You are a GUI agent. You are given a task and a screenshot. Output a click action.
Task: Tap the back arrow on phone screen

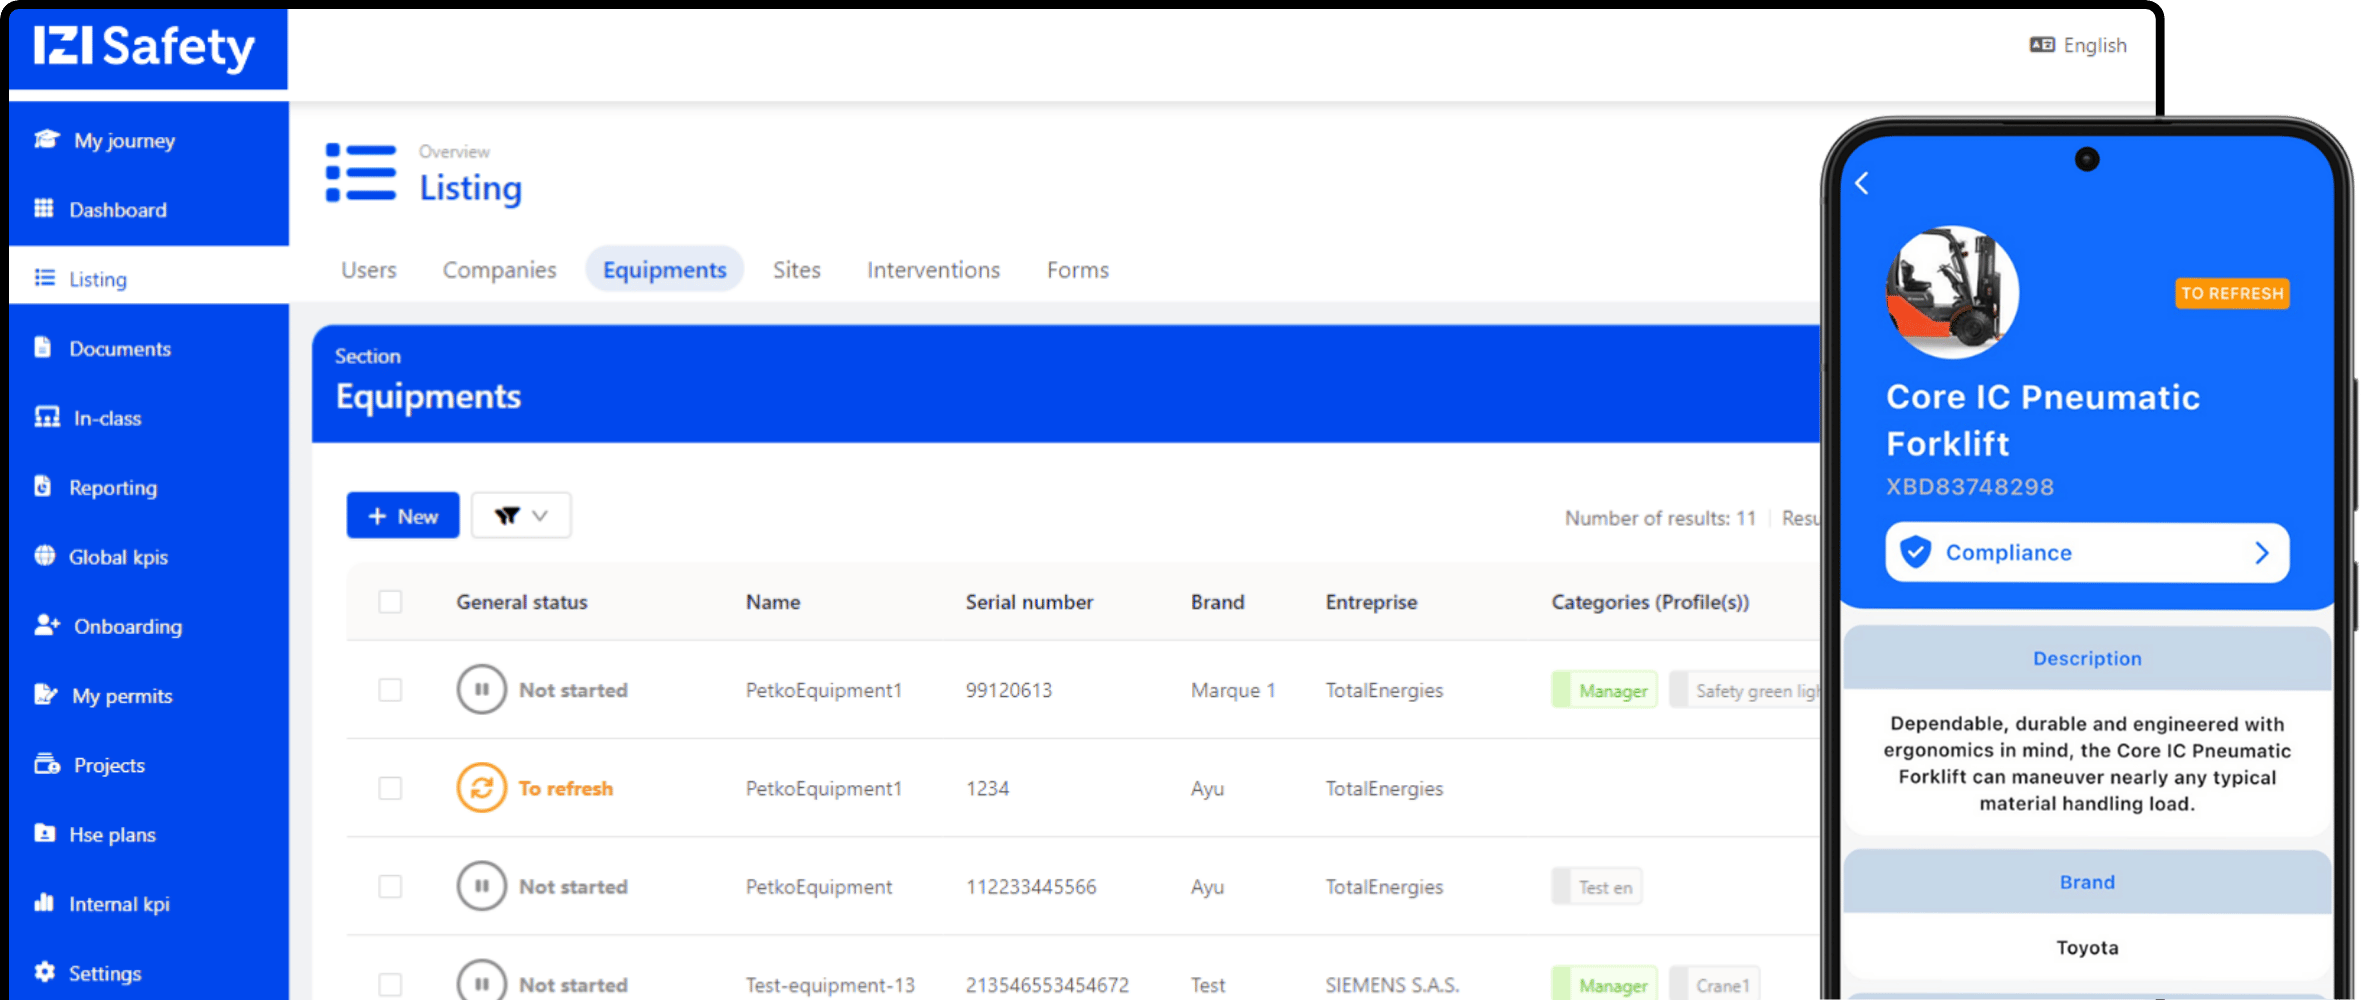[x=1862, y=183]
